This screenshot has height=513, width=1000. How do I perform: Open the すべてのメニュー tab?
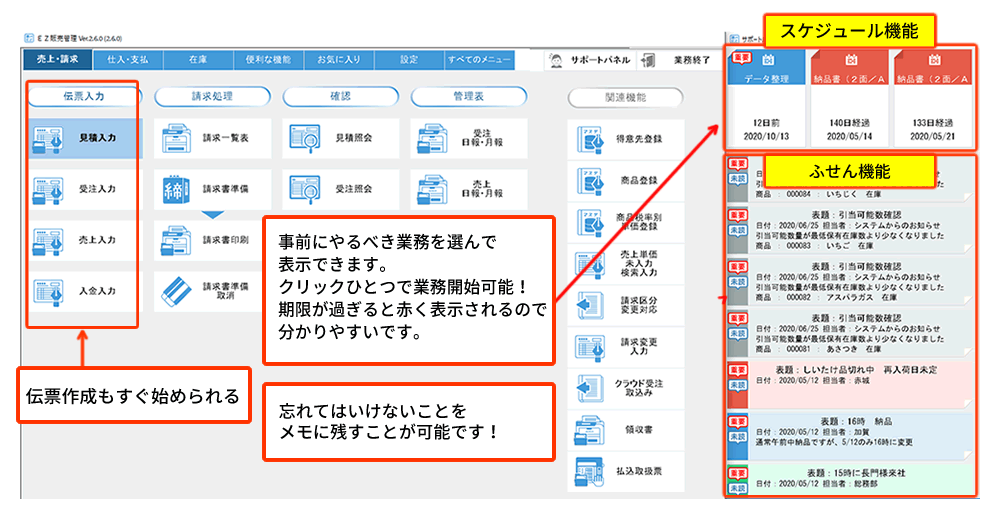479,60
